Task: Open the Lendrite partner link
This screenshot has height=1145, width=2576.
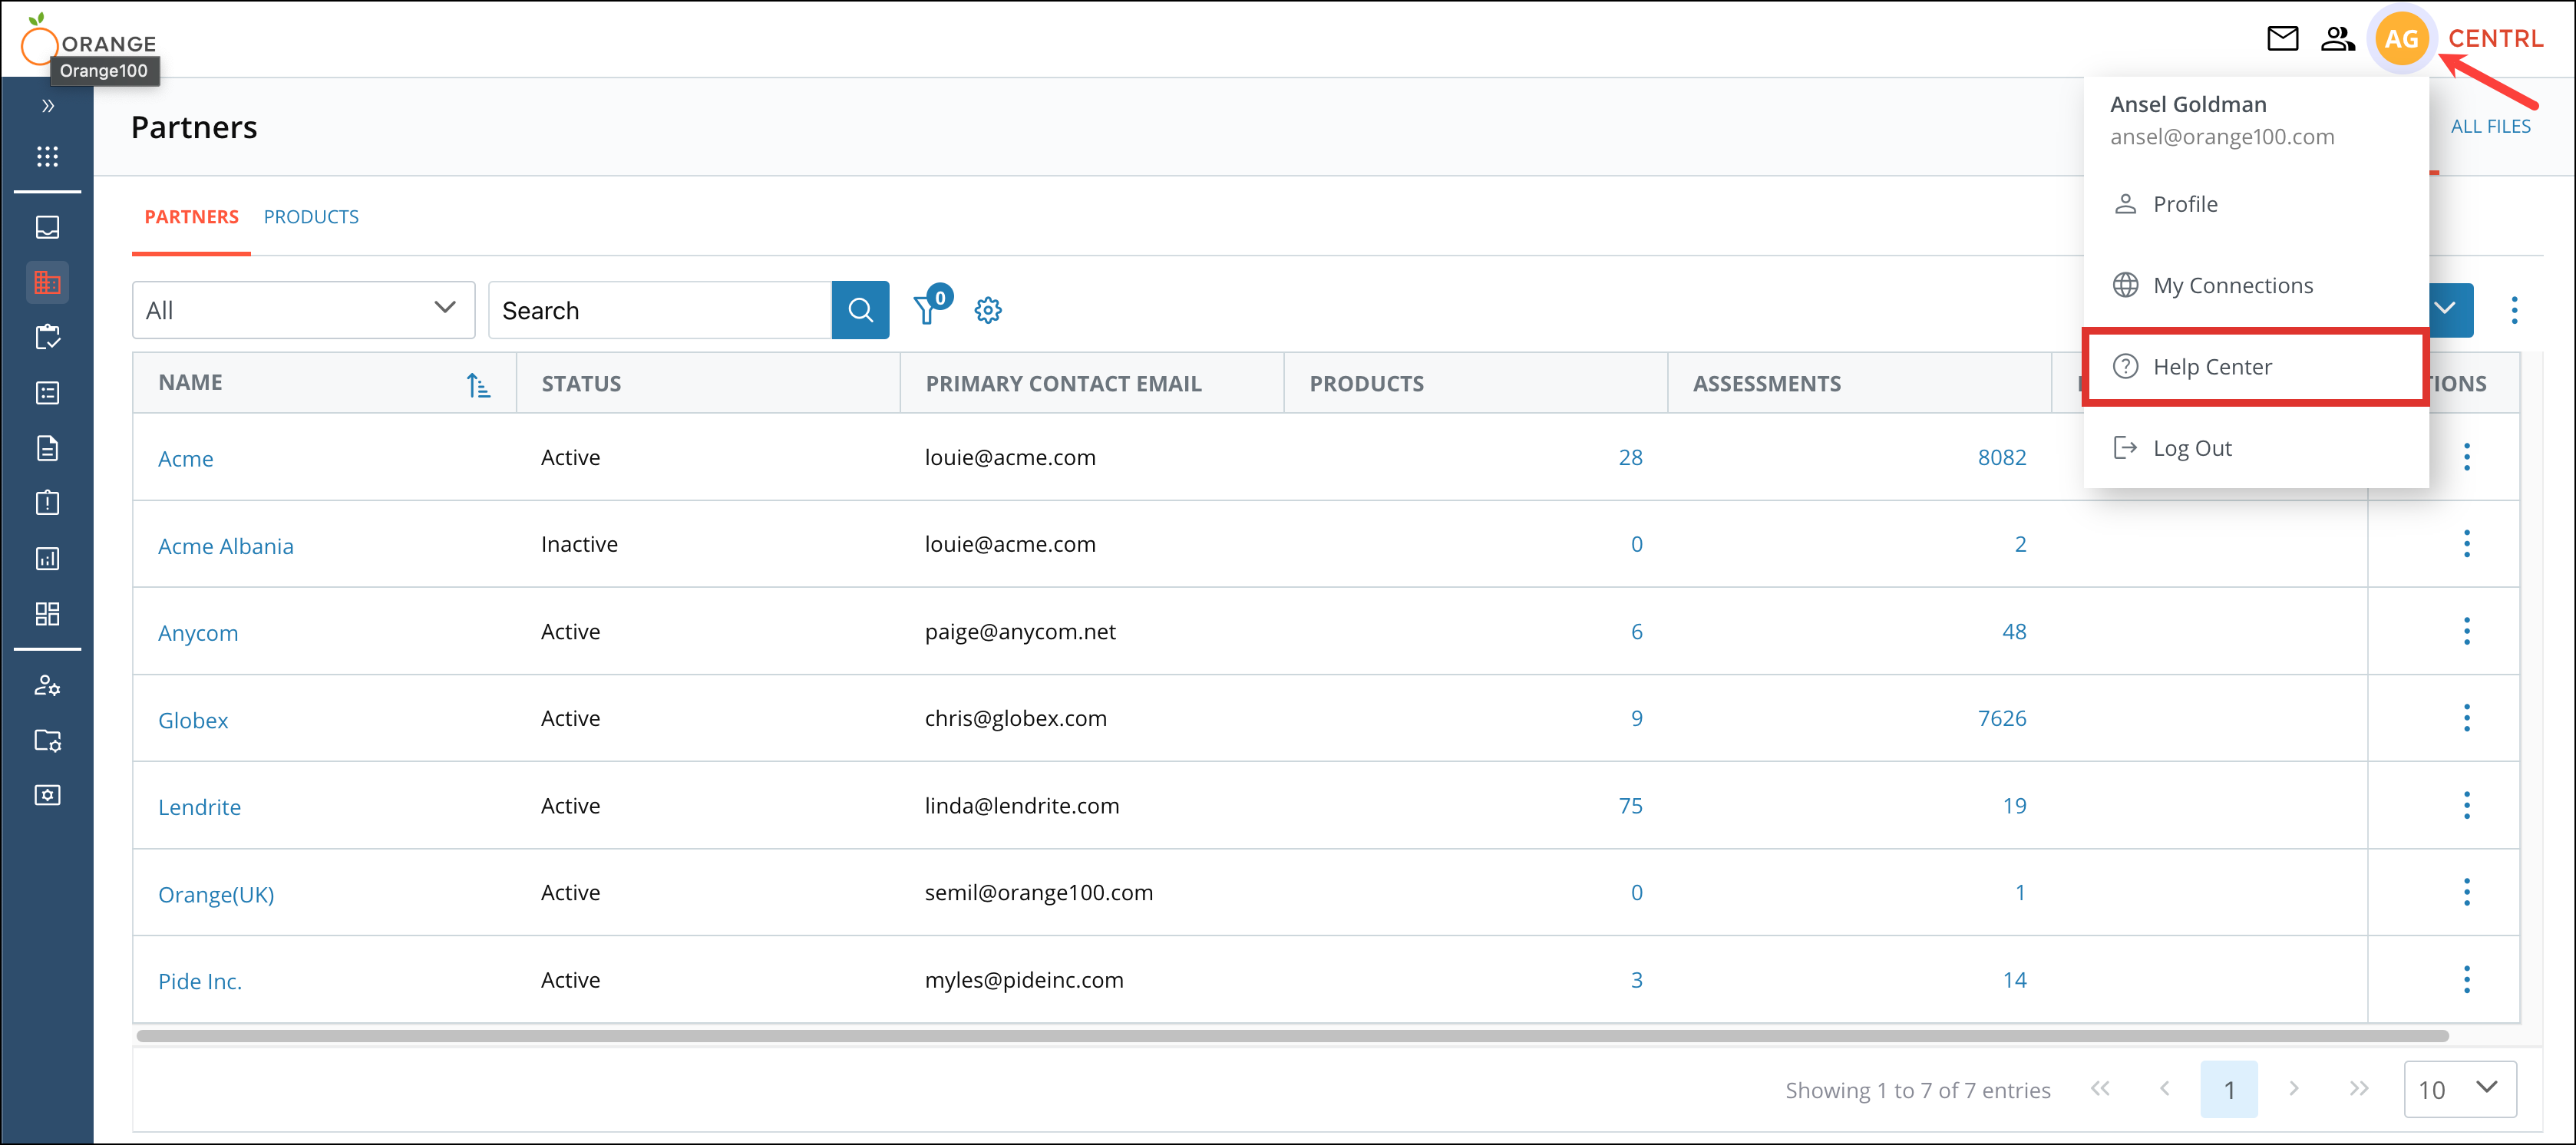Action: coord(199,807)
